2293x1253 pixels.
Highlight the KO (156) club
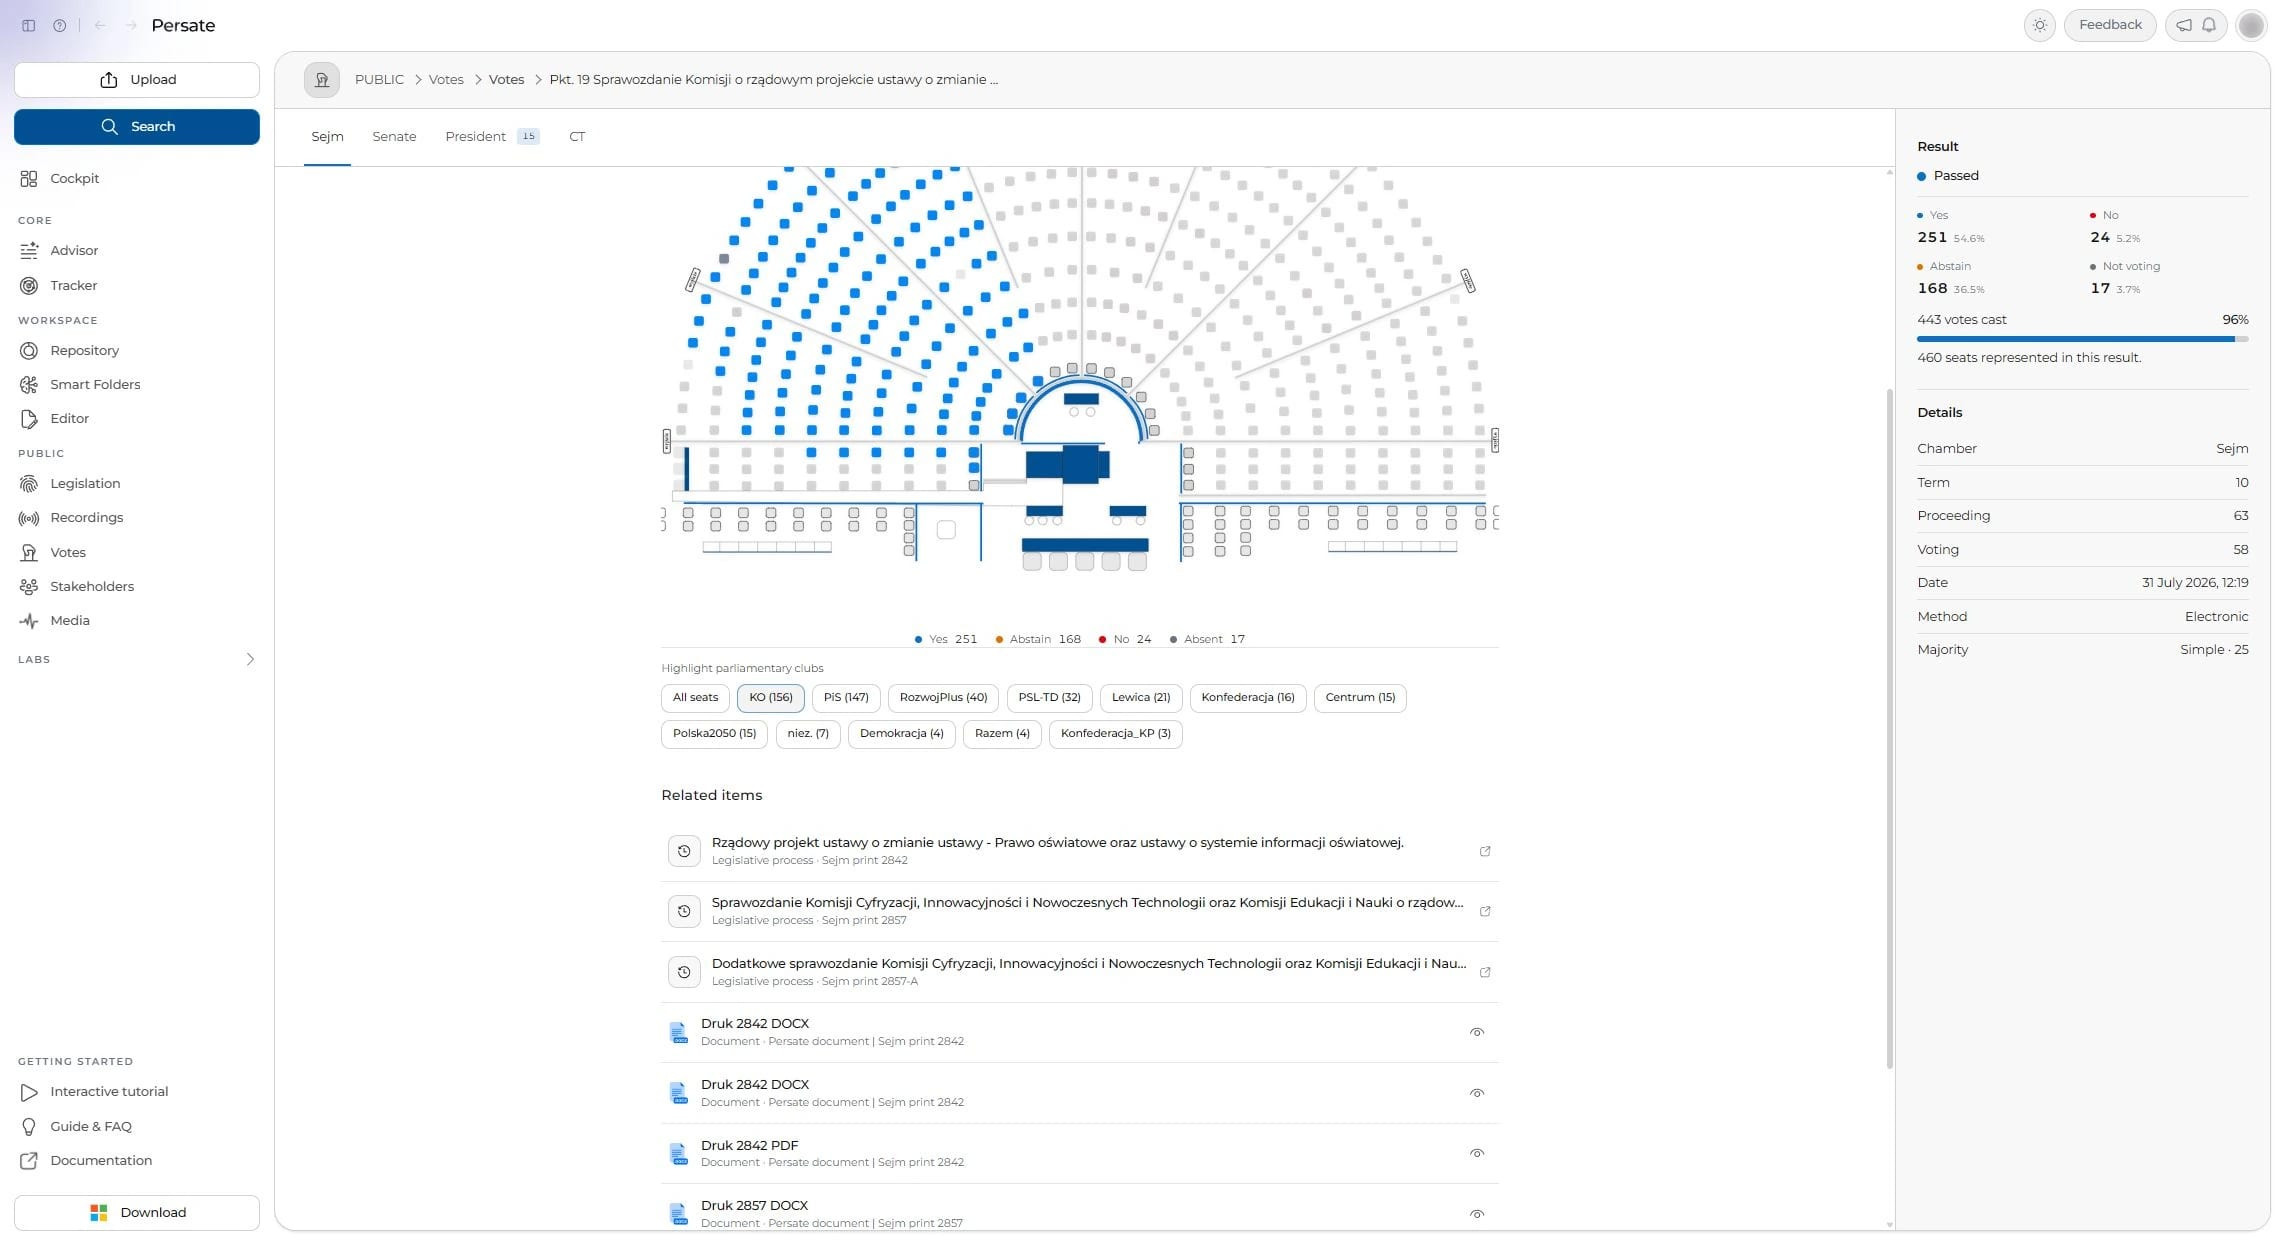[770, 698]
